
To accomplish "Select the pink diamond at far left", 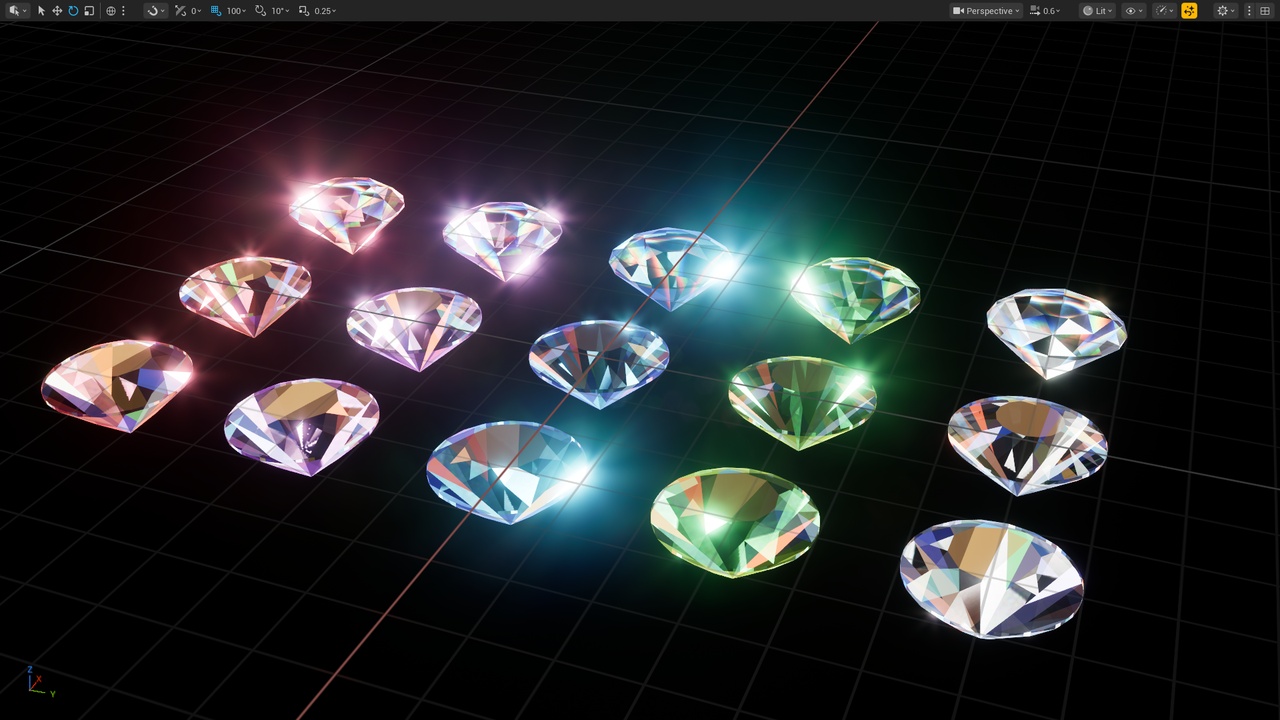I will (x=117, y=385).
